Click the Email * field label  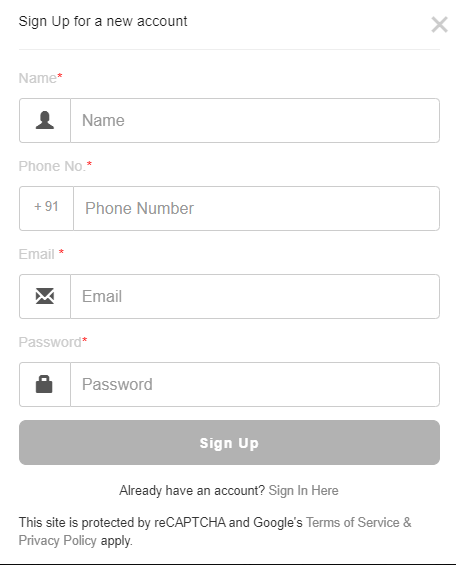pyautogui.click(x=41, y=254)
